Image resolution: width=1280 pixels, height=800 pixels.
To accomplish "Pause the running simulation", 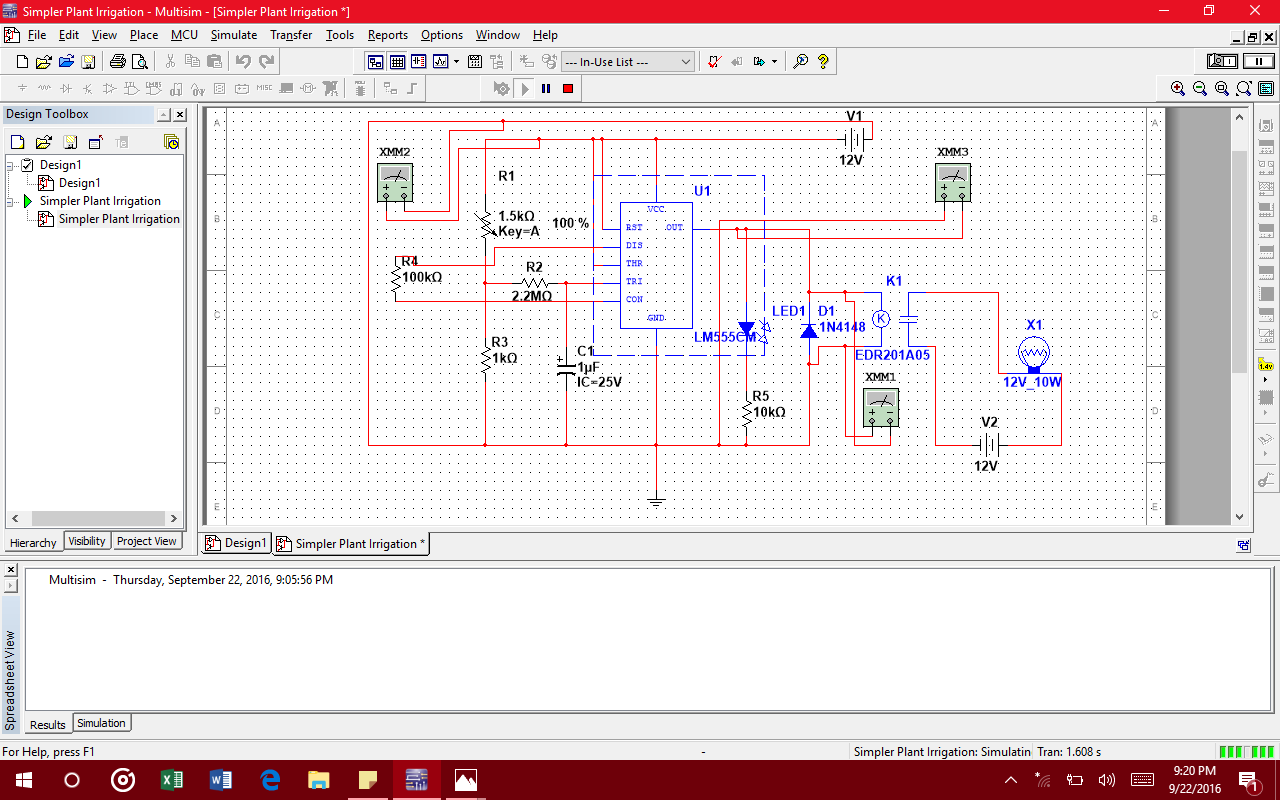I will [546, 89].
